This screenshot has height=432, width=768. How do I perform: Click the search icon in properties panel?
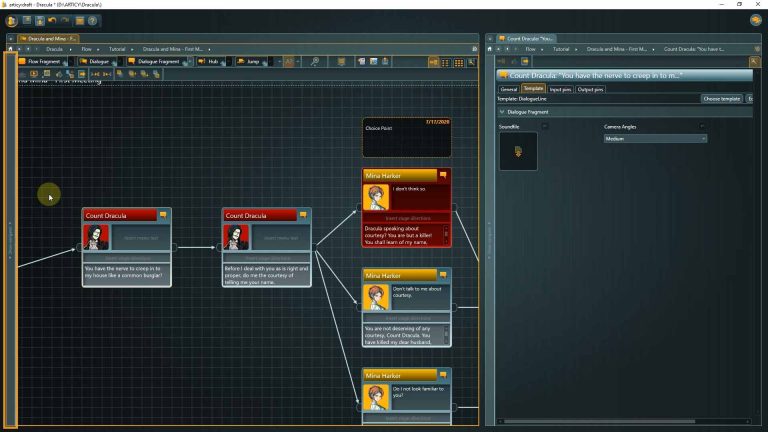point(754,62)
